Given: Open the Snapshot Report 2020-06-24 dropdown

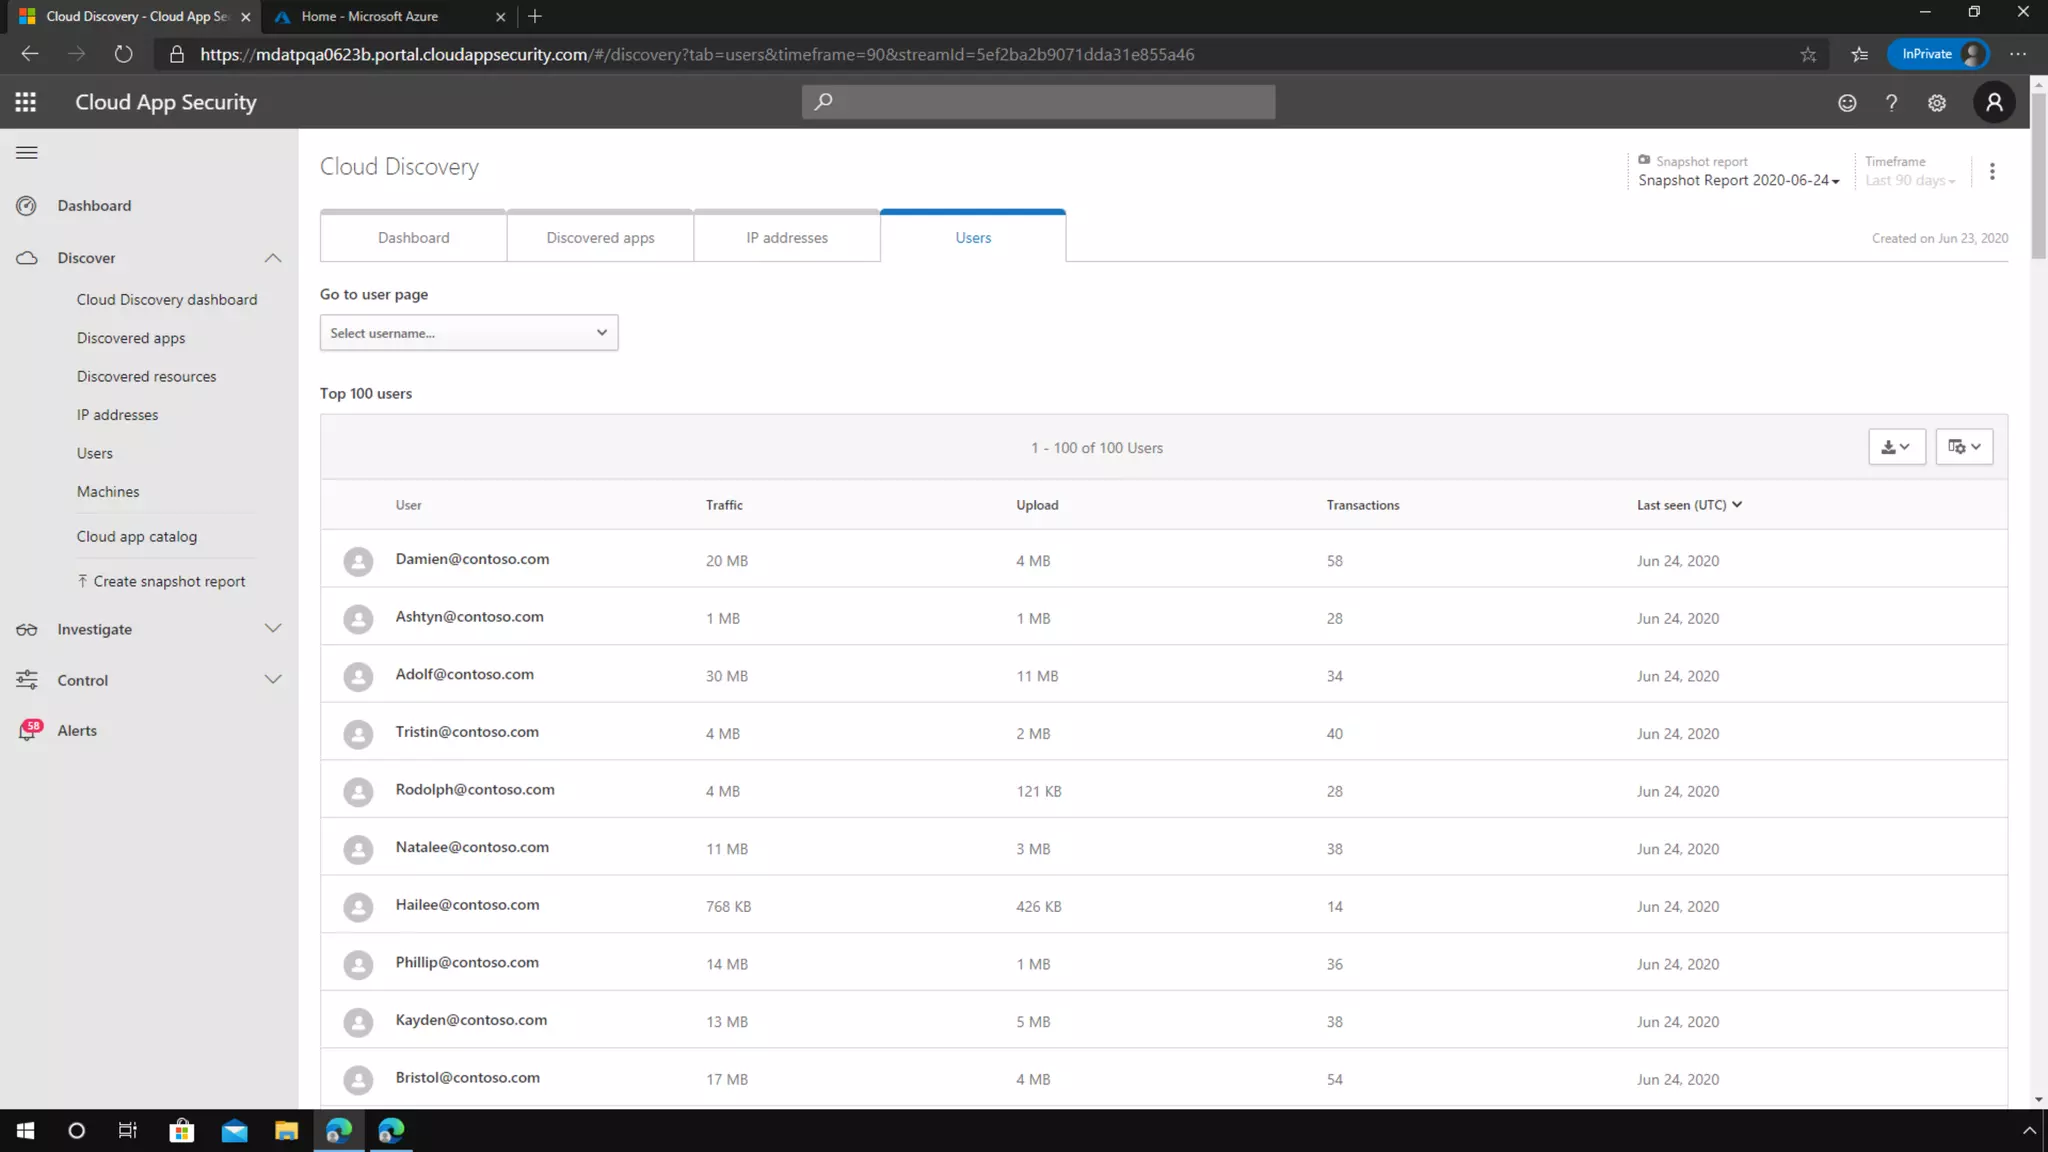Looking at the screenshot, I should point(1738,181).
